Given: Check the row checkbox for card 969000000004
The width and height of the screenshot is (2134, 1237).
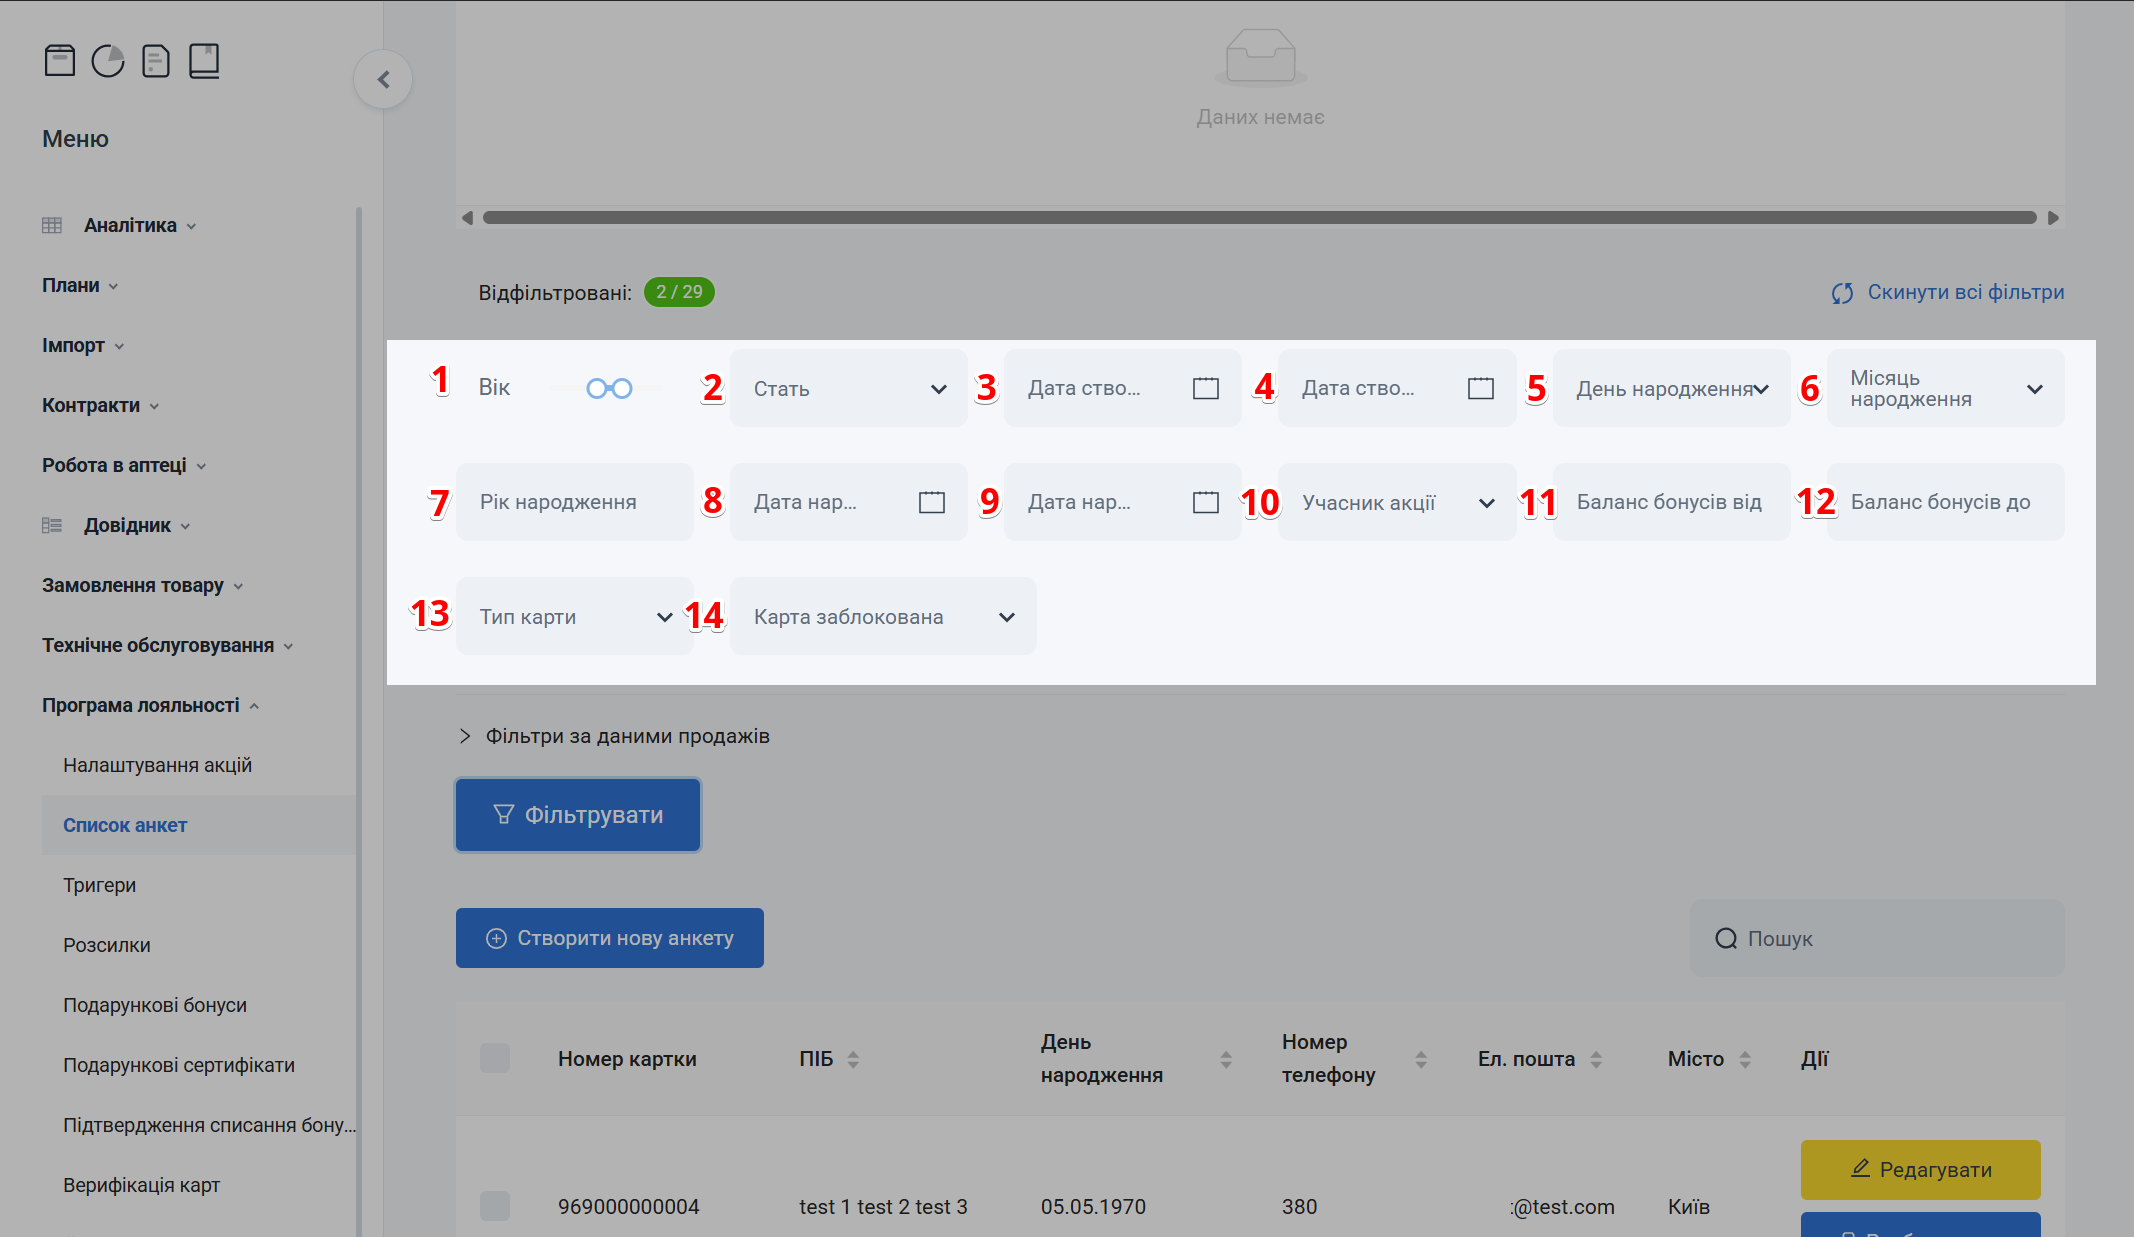Looking at the screenshot, I should (x=495, y=1206).
